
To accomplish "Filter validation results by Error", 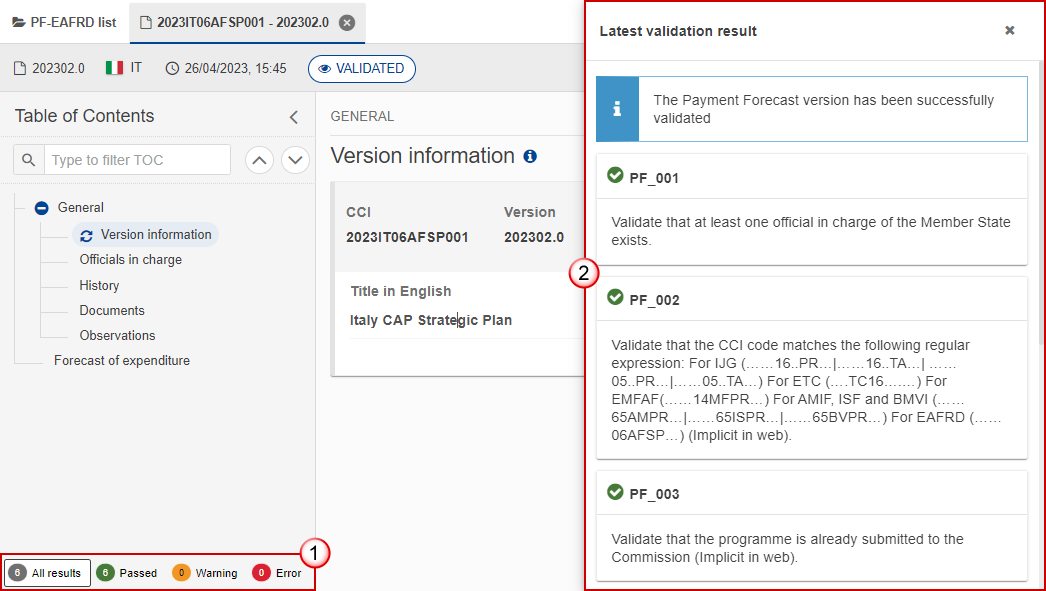I will tap(277, 573).
